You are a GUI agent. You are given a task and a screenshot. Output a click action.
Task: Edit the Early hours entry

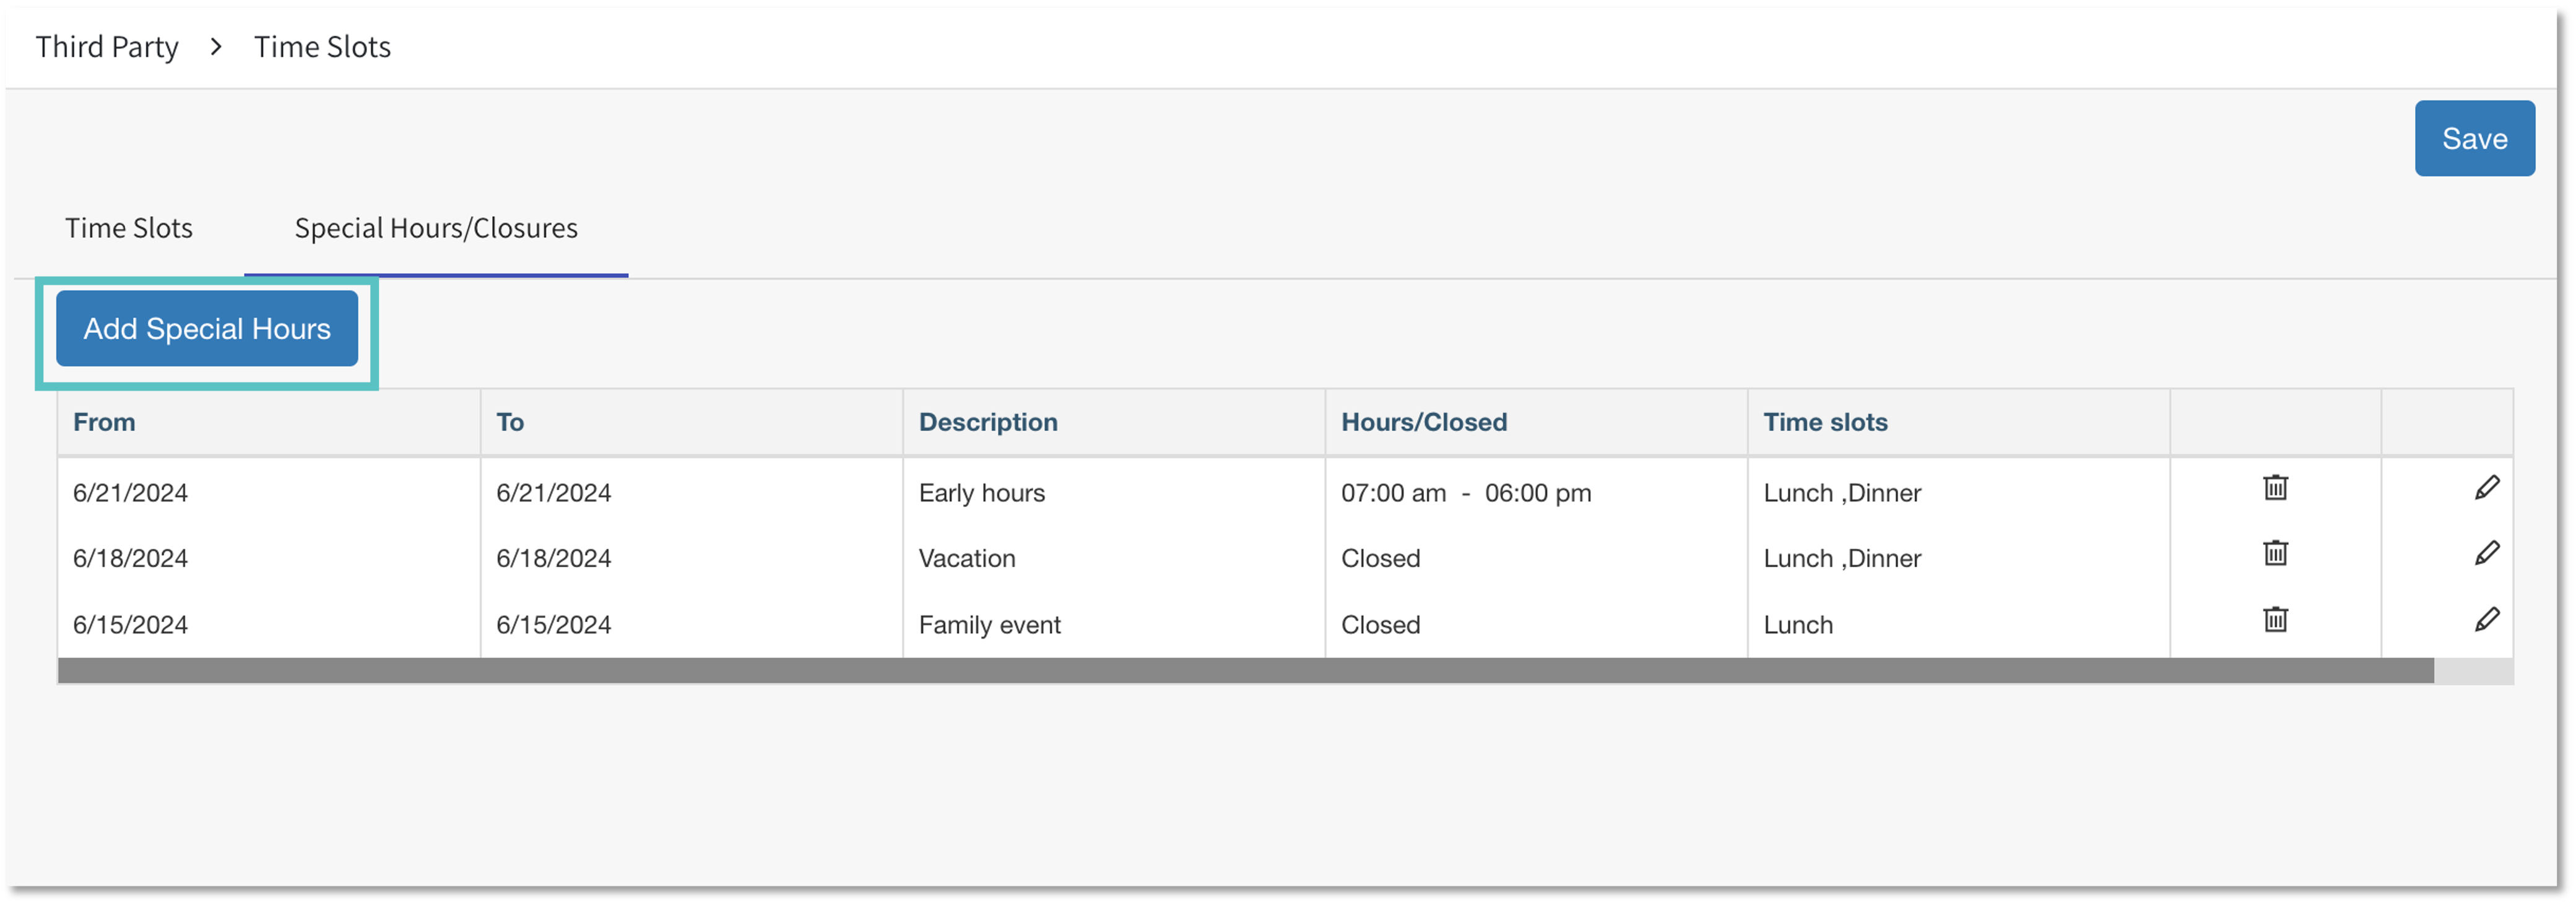click(2487, 488)
